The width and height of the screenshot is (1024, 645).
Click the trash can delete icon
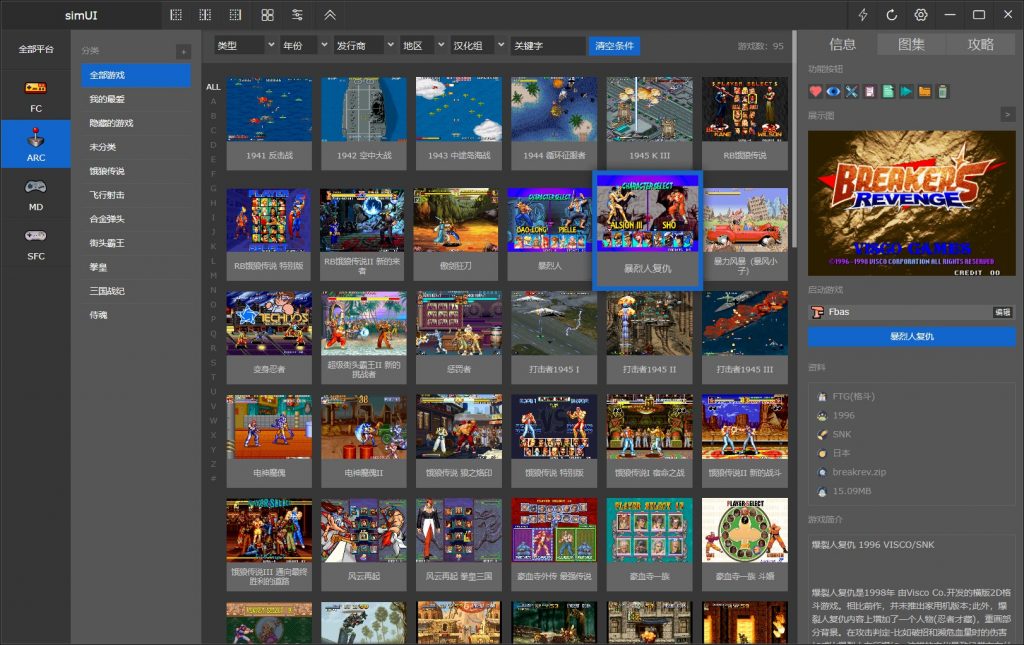(942, 92)
